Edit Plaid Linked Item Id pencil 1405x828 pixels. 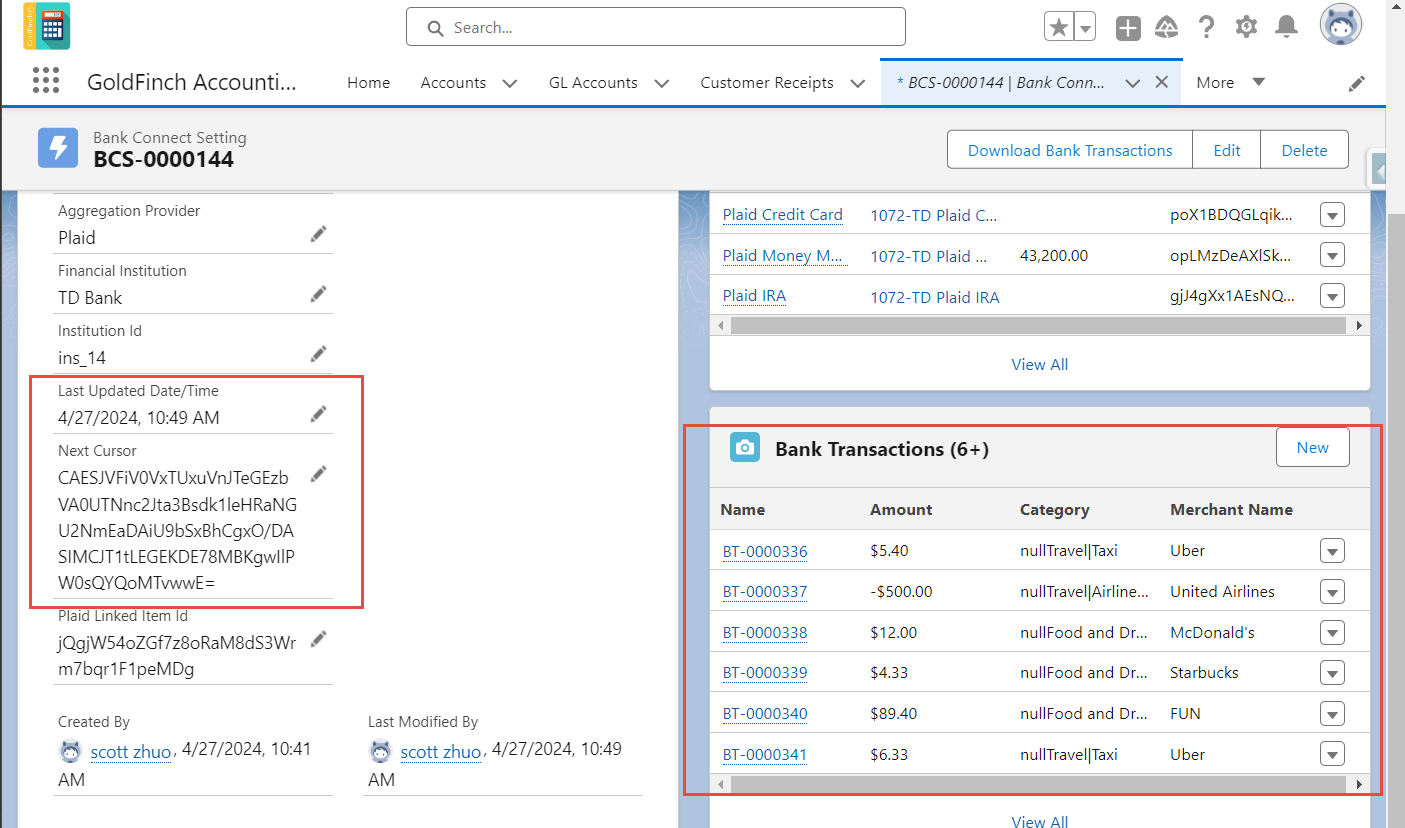pos(318,638)
